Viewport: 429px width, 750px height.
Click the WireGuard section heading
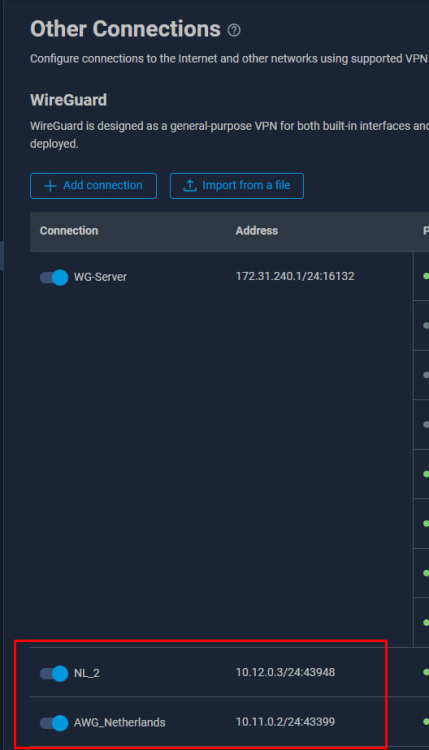tap(68, 100)
